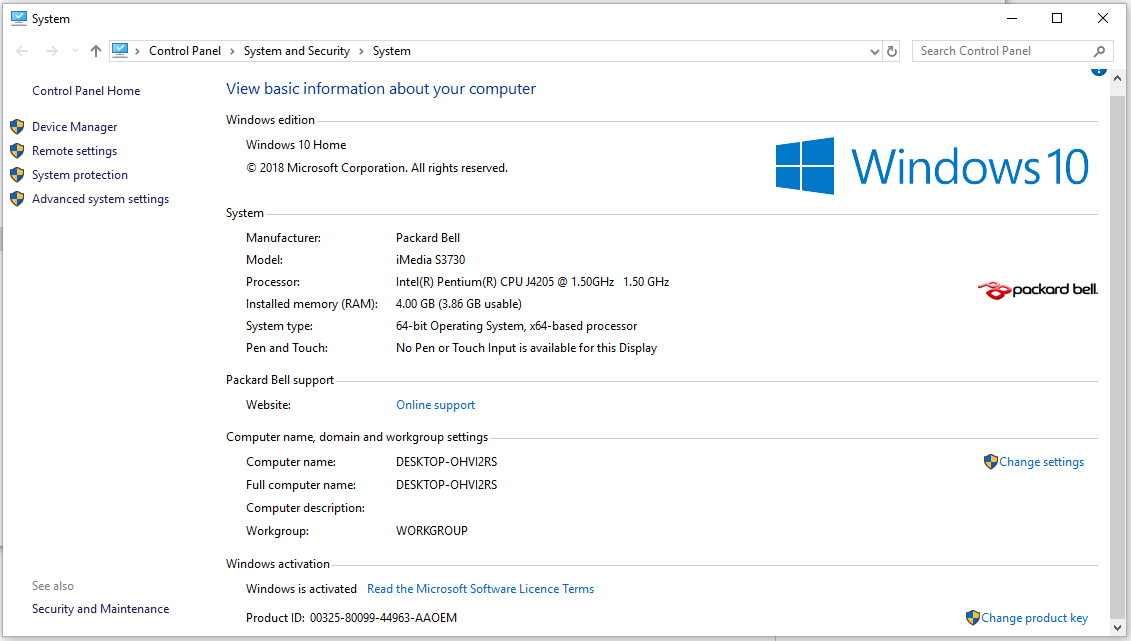Screen dimensions: 1131x641
Task: Click the computer icon in address bar
Action: pos(120,50)
